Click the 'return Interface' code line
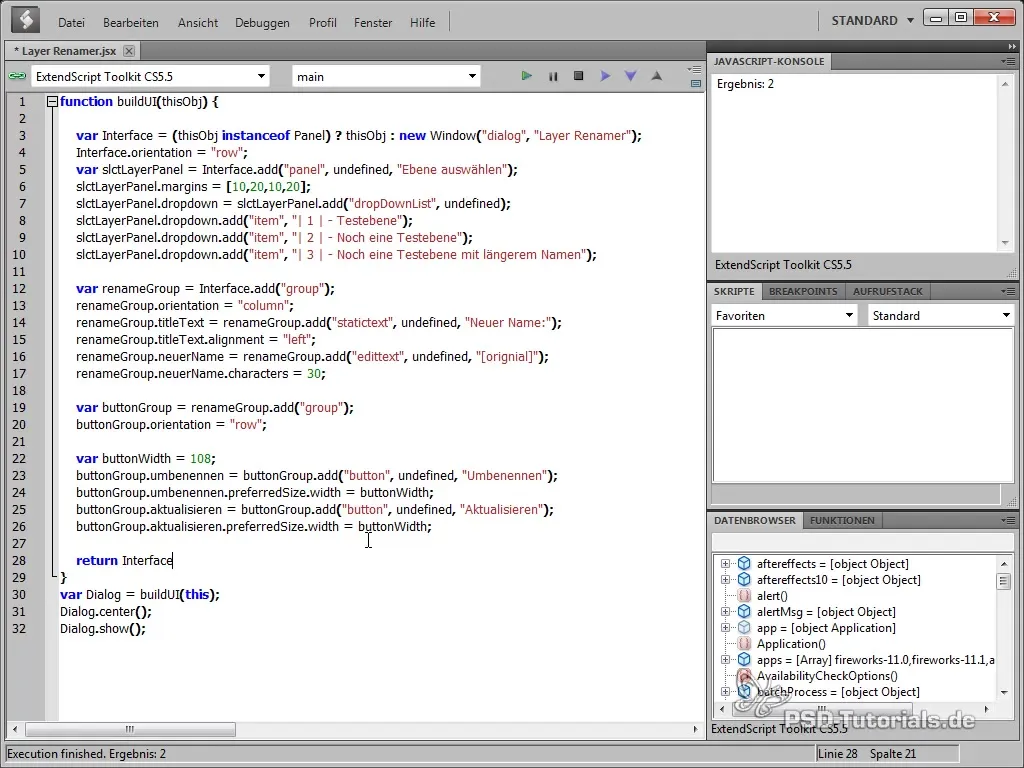Screen dimensions: 1024x768 pyautogui.click(x=124, y=560)
